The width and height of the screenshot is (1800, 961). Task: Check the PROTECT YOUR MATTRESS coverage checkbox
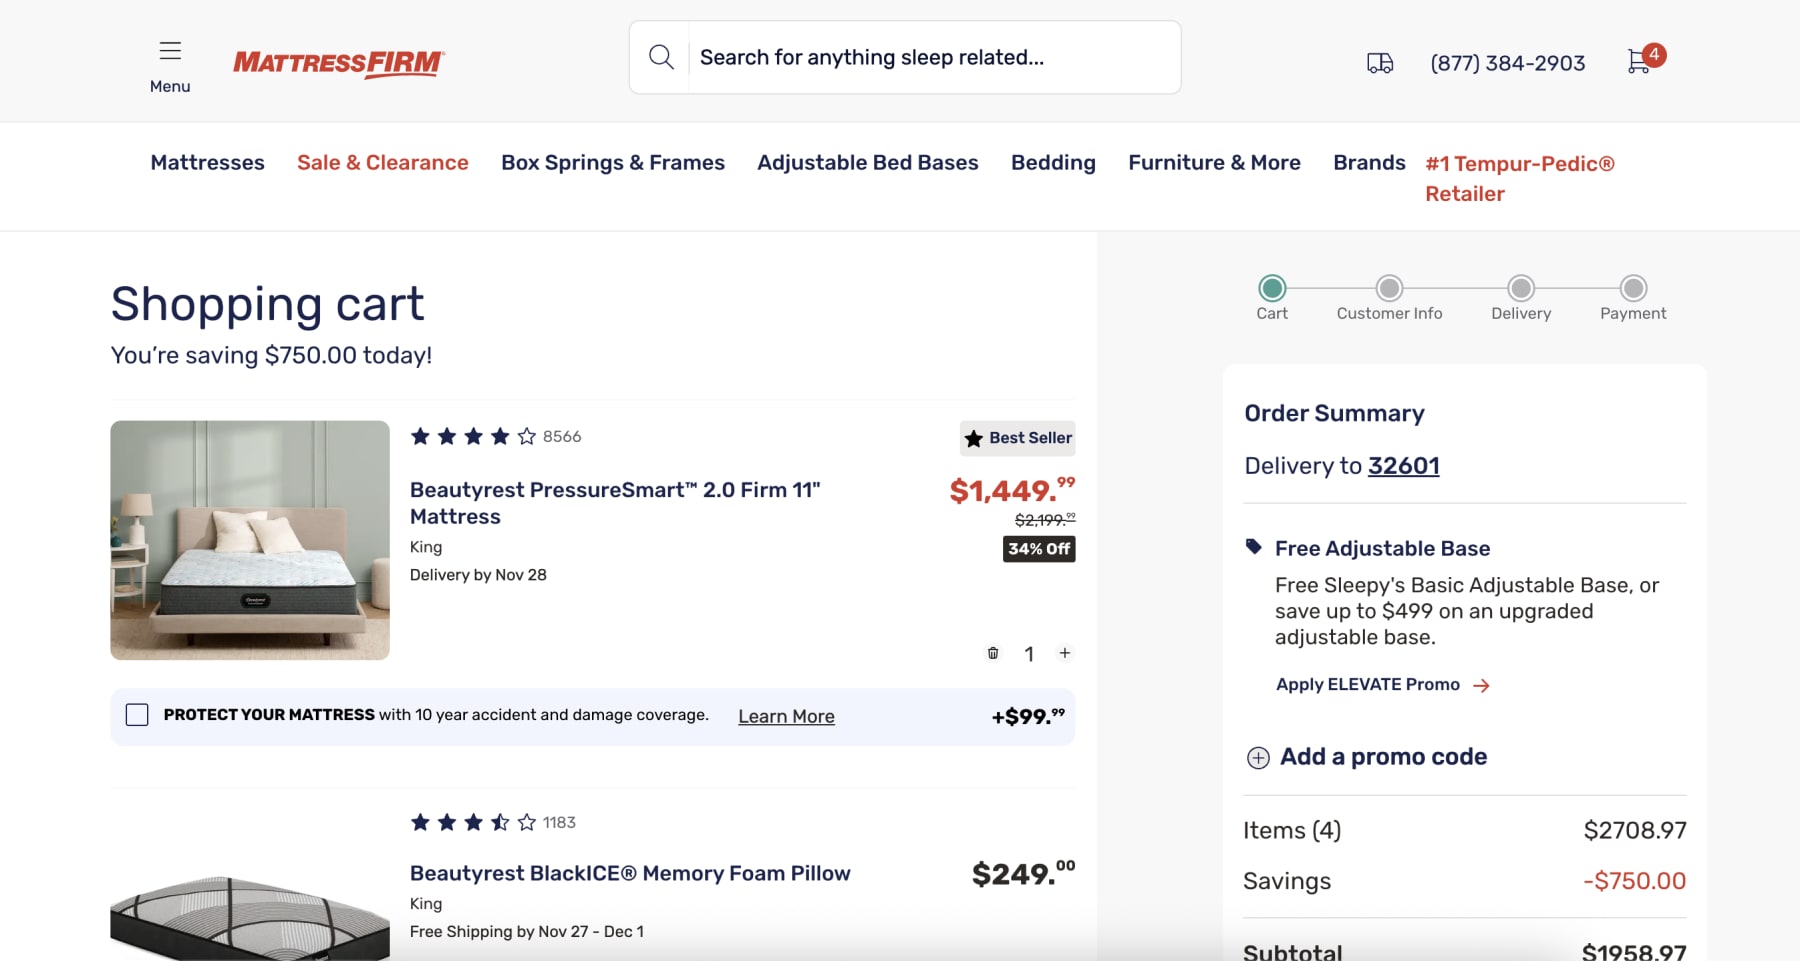(x=136, y=715)
